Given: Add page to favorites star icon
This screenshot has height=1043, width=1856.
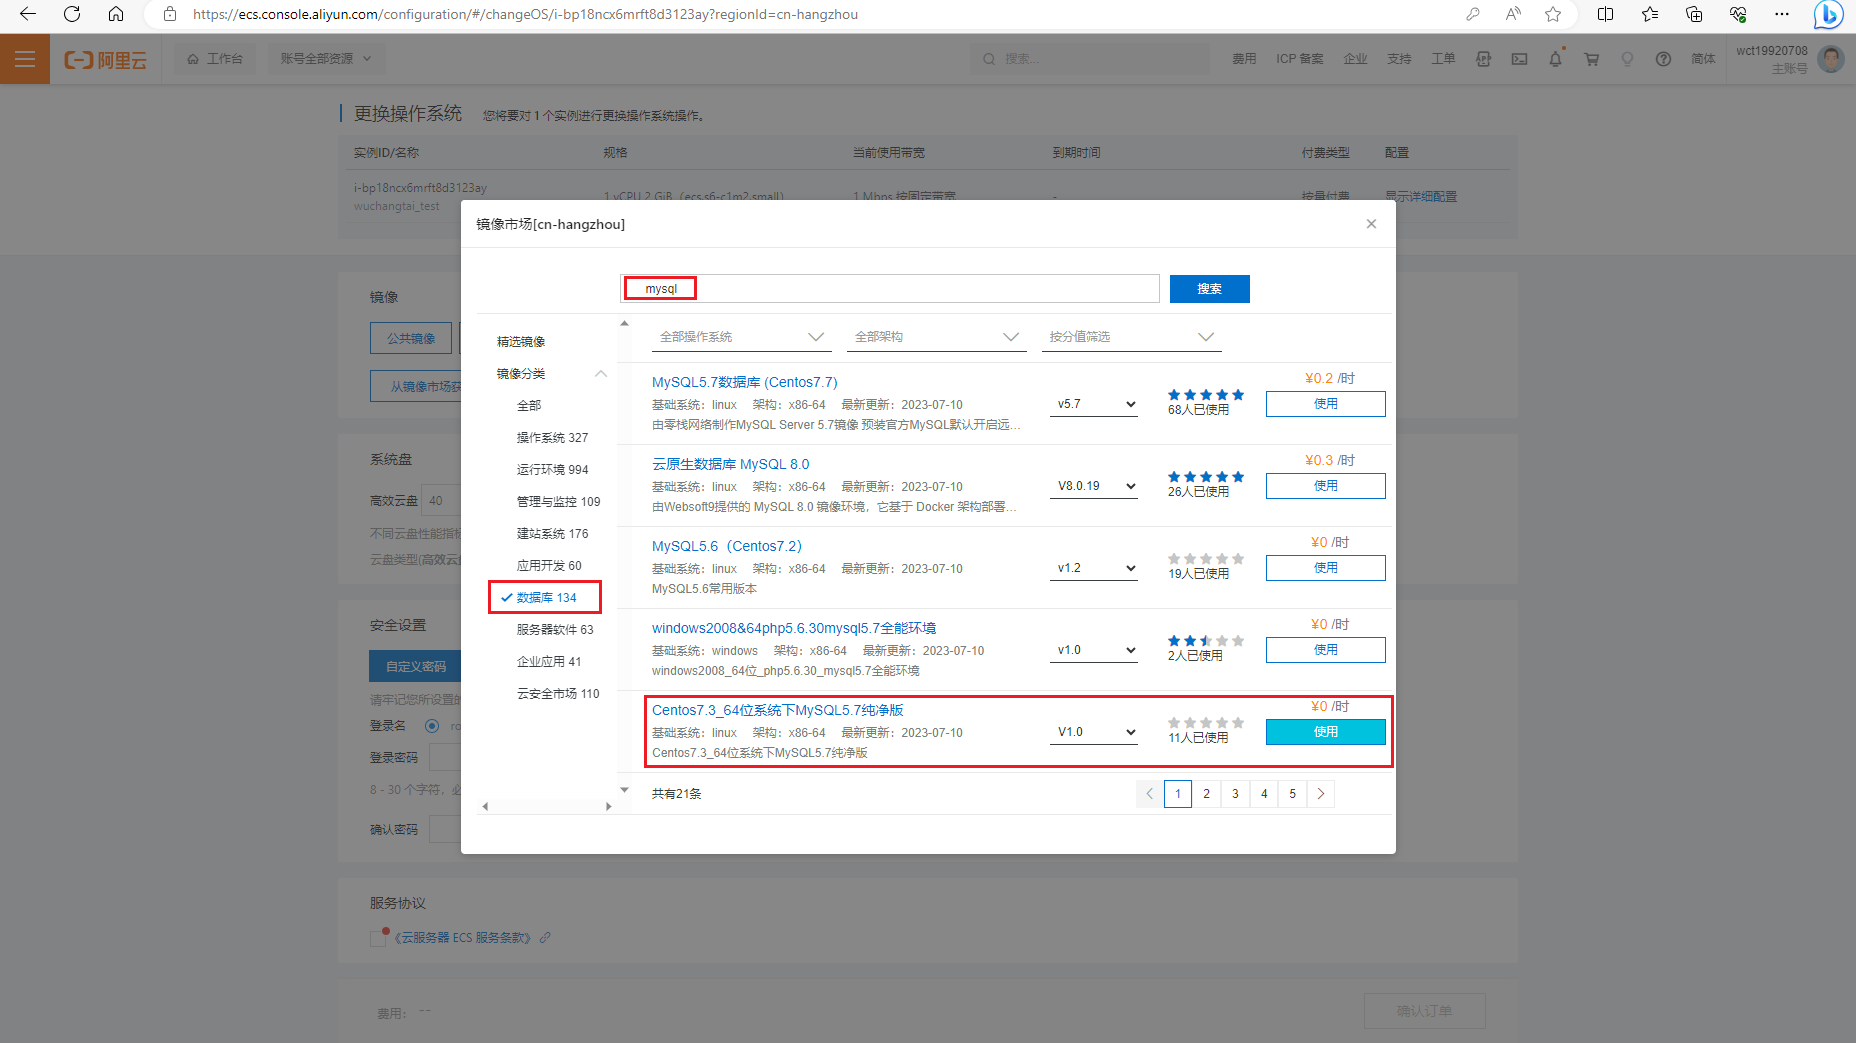Looking at the screenshot, I should point(1553,14).
